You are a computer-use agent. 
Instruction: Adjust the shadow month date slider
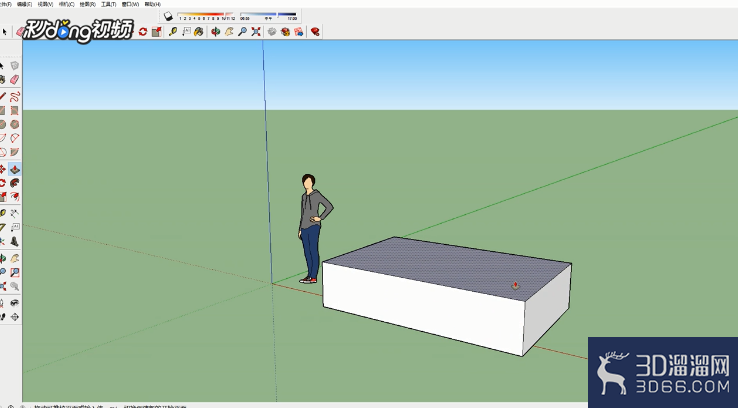[206, 16]
